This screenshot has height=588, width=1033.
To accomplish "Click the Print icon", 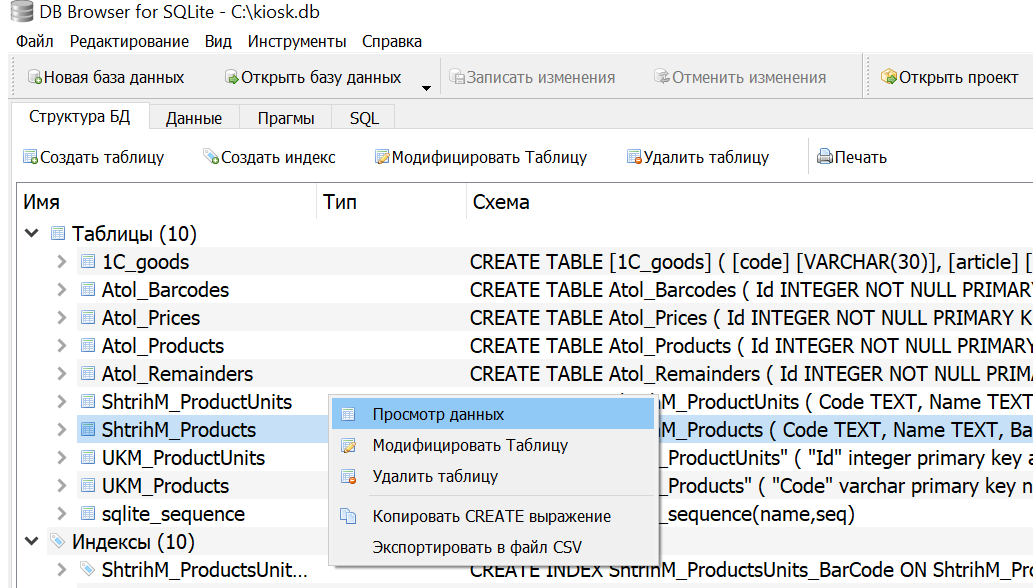I will tap(825, 157).
